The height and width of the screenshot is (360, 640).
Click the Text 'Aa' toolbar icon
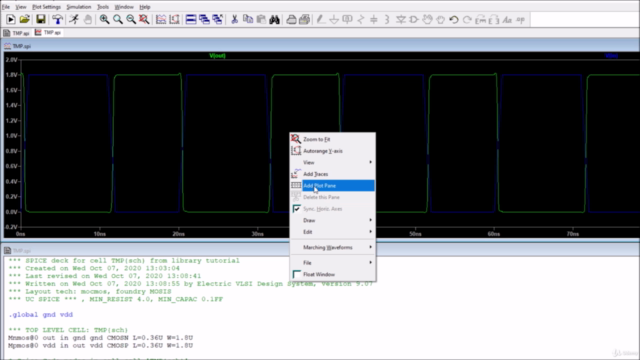pos(507,19)
